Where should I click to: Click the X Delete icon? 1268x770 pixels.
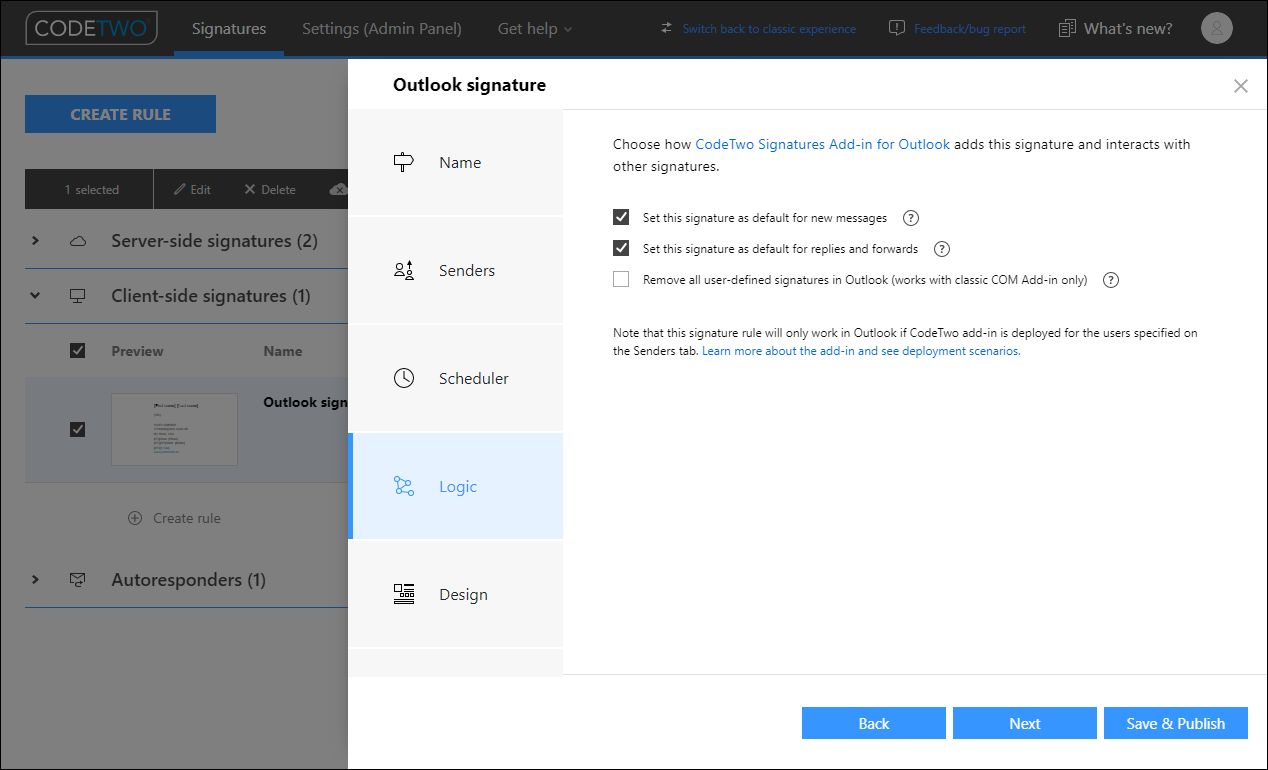[x=250, y=189]
